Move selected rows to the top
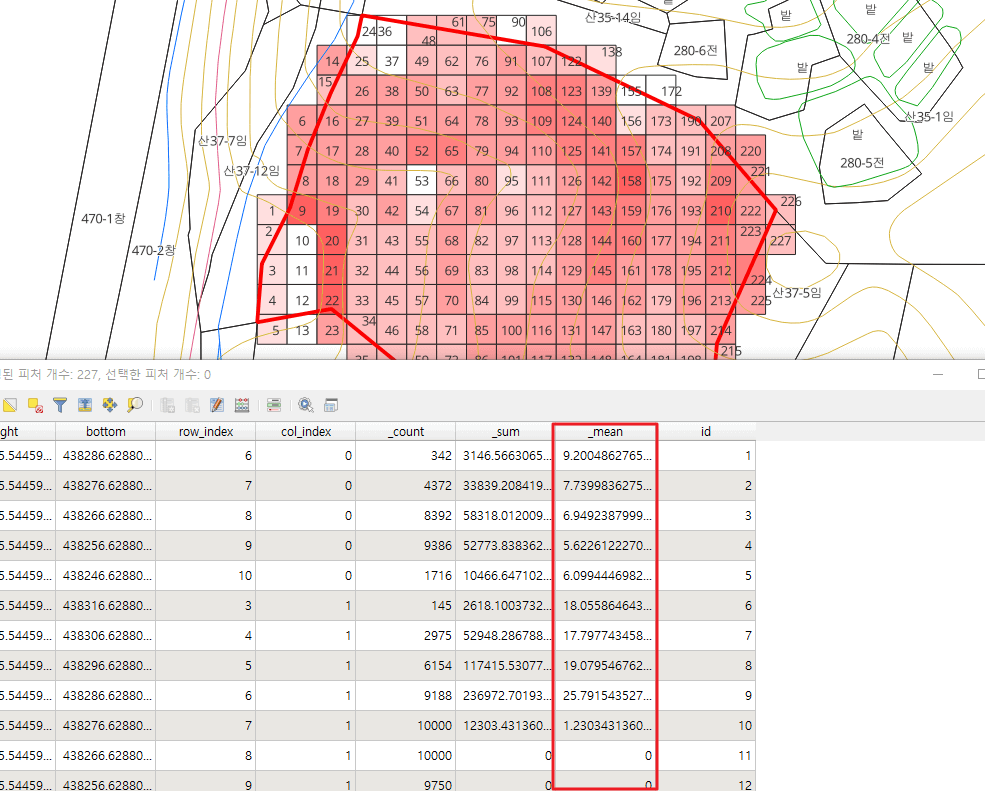 click(85, 404)
